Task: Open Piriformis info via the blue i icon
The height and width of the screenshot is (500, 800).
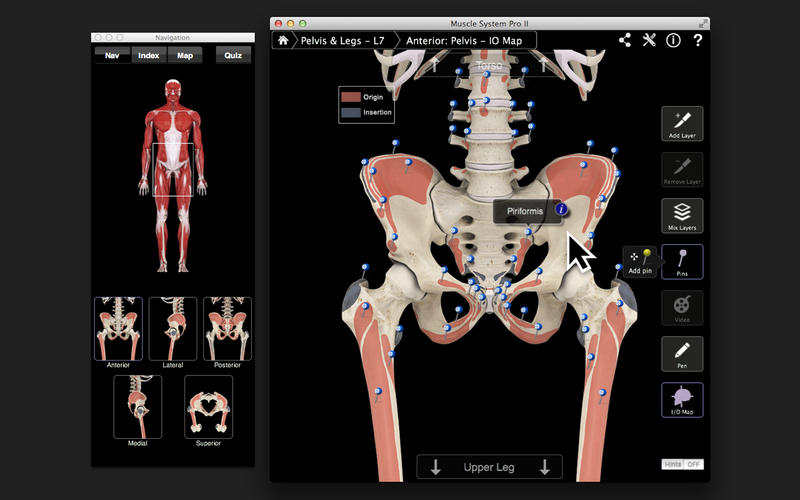Action: pyautogui.click(x=561, y=209)
